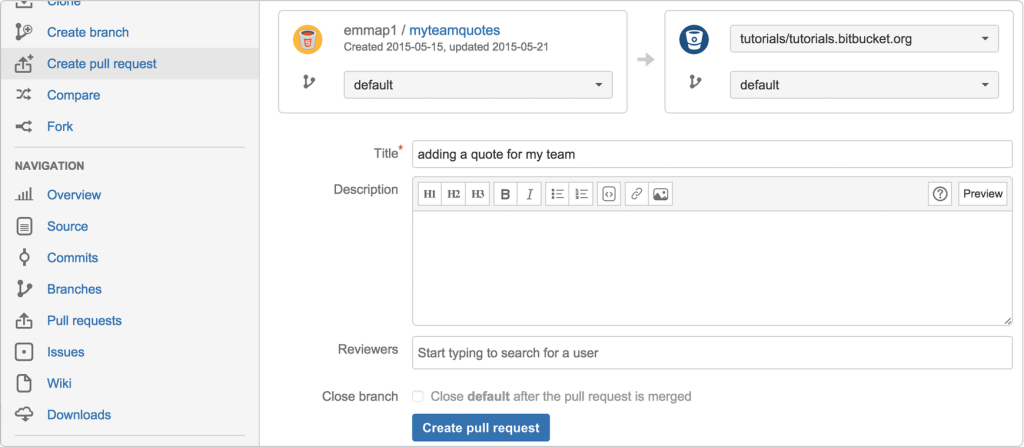The image size is (1024, 447).
Task: Open the markdown help question icon
Action: click(940, 194)
